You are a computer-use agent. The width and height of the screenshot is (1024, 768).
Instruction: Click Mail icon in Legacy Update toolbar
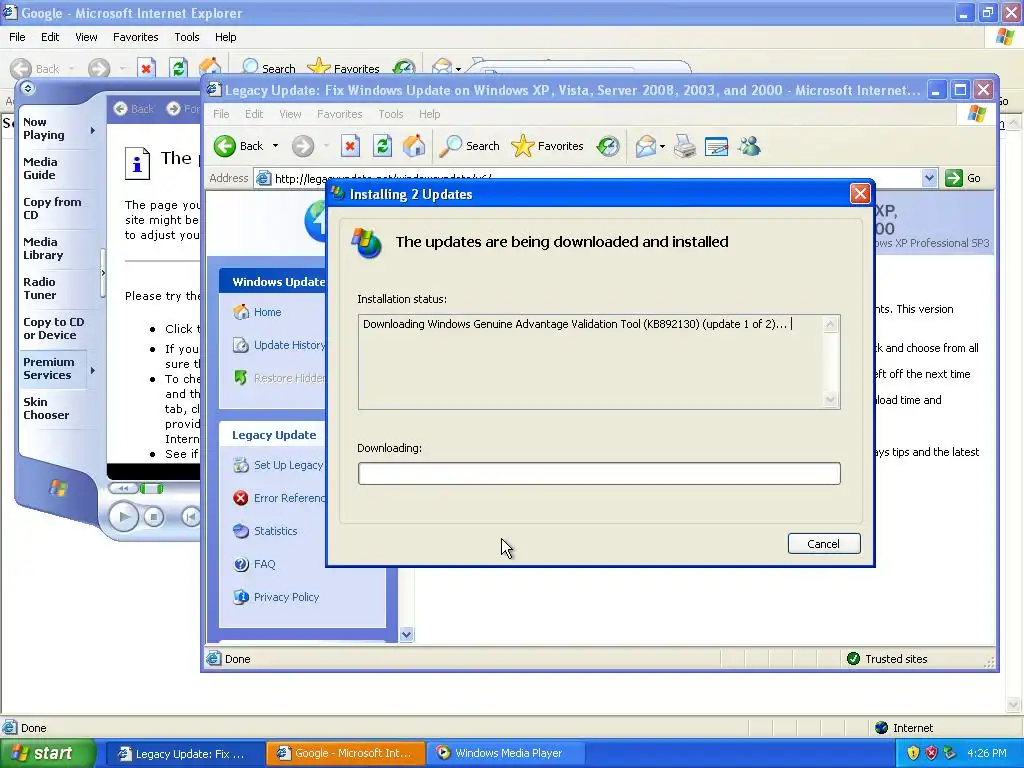(645, 146)
